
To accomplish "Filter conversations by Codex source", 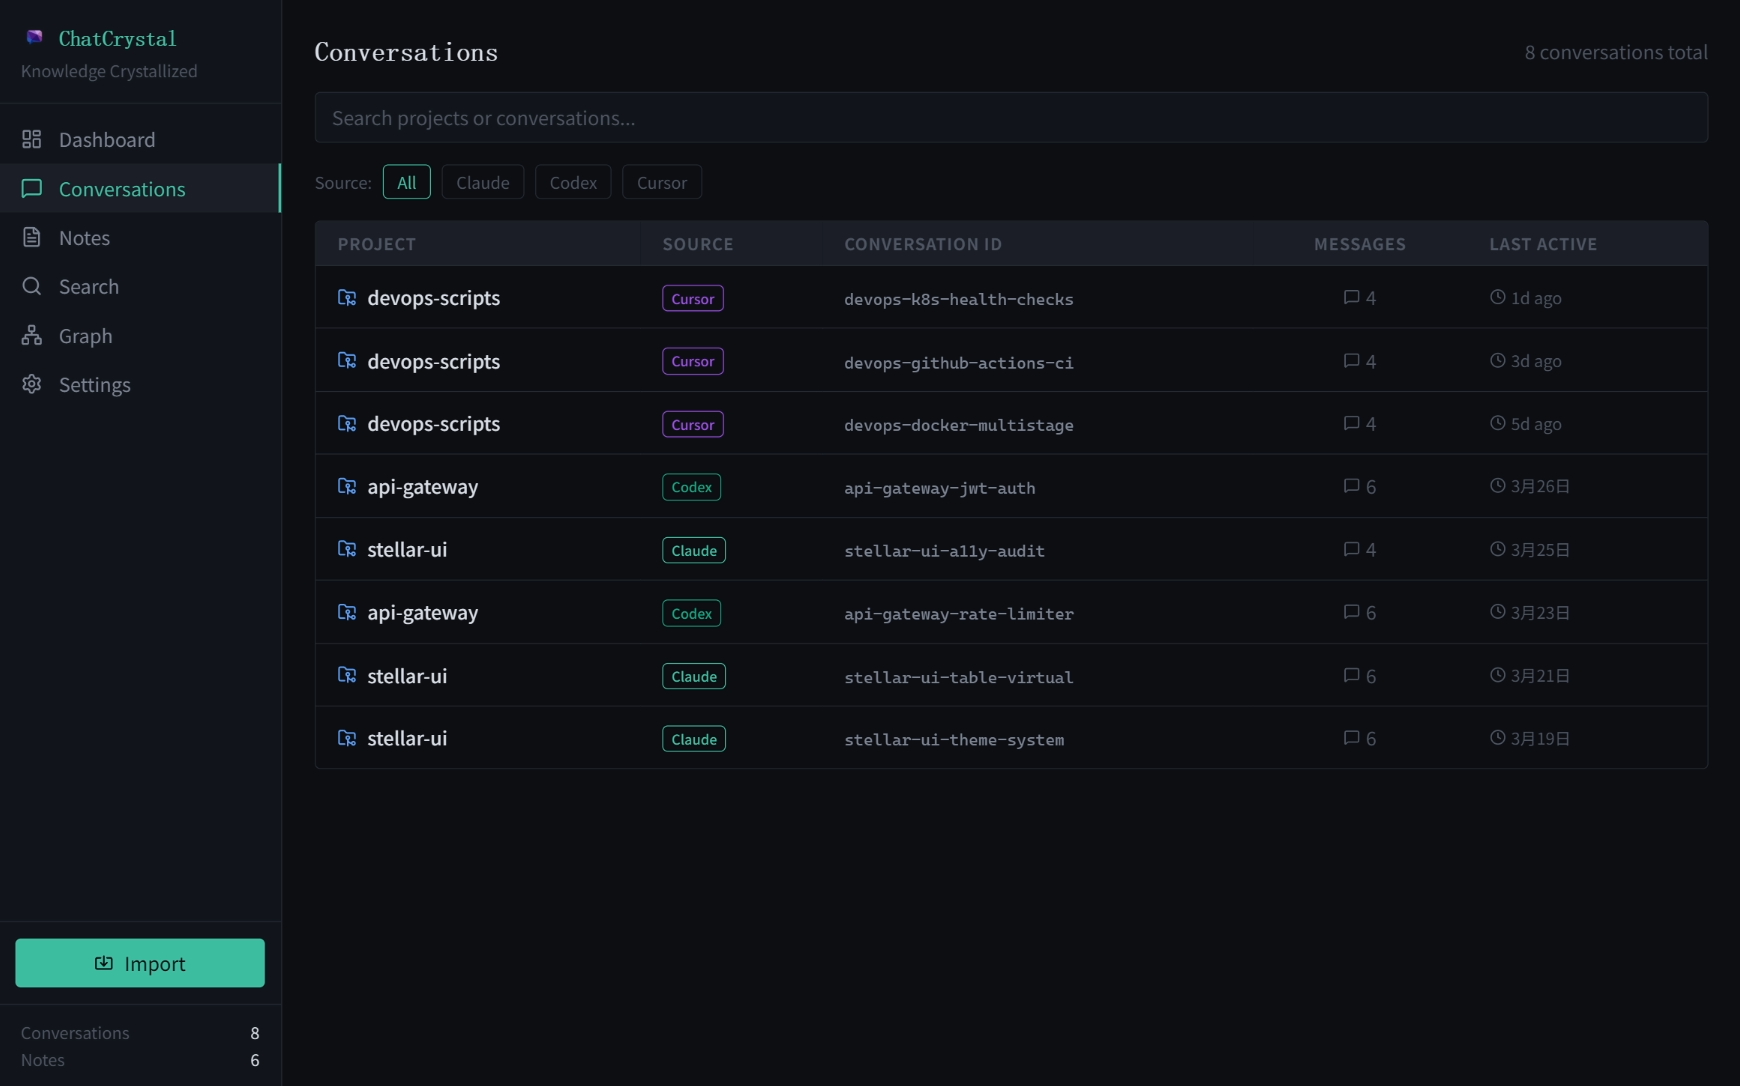I will click(x=572, y=182).
